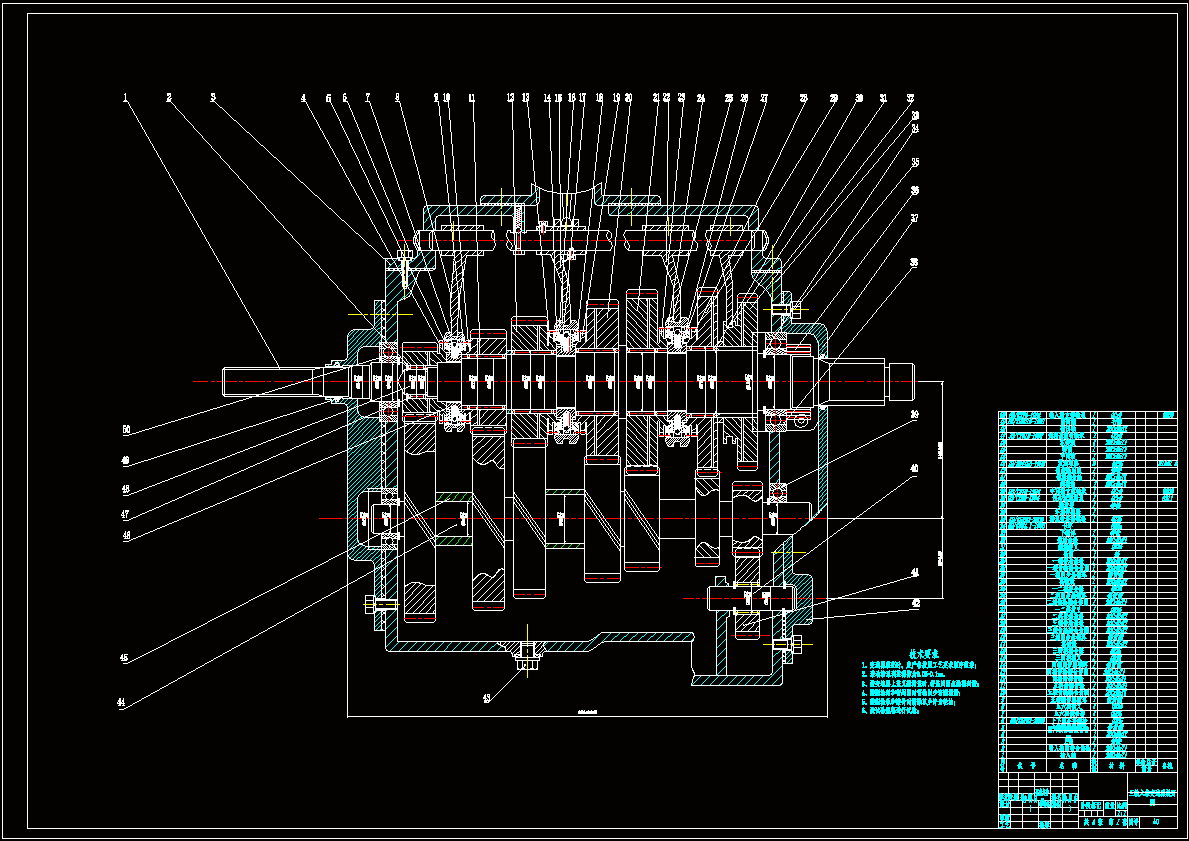The width and height of the screenshot is (1189, 841).
Task: Select balloon label 2 at top
Action: (169, 97)
